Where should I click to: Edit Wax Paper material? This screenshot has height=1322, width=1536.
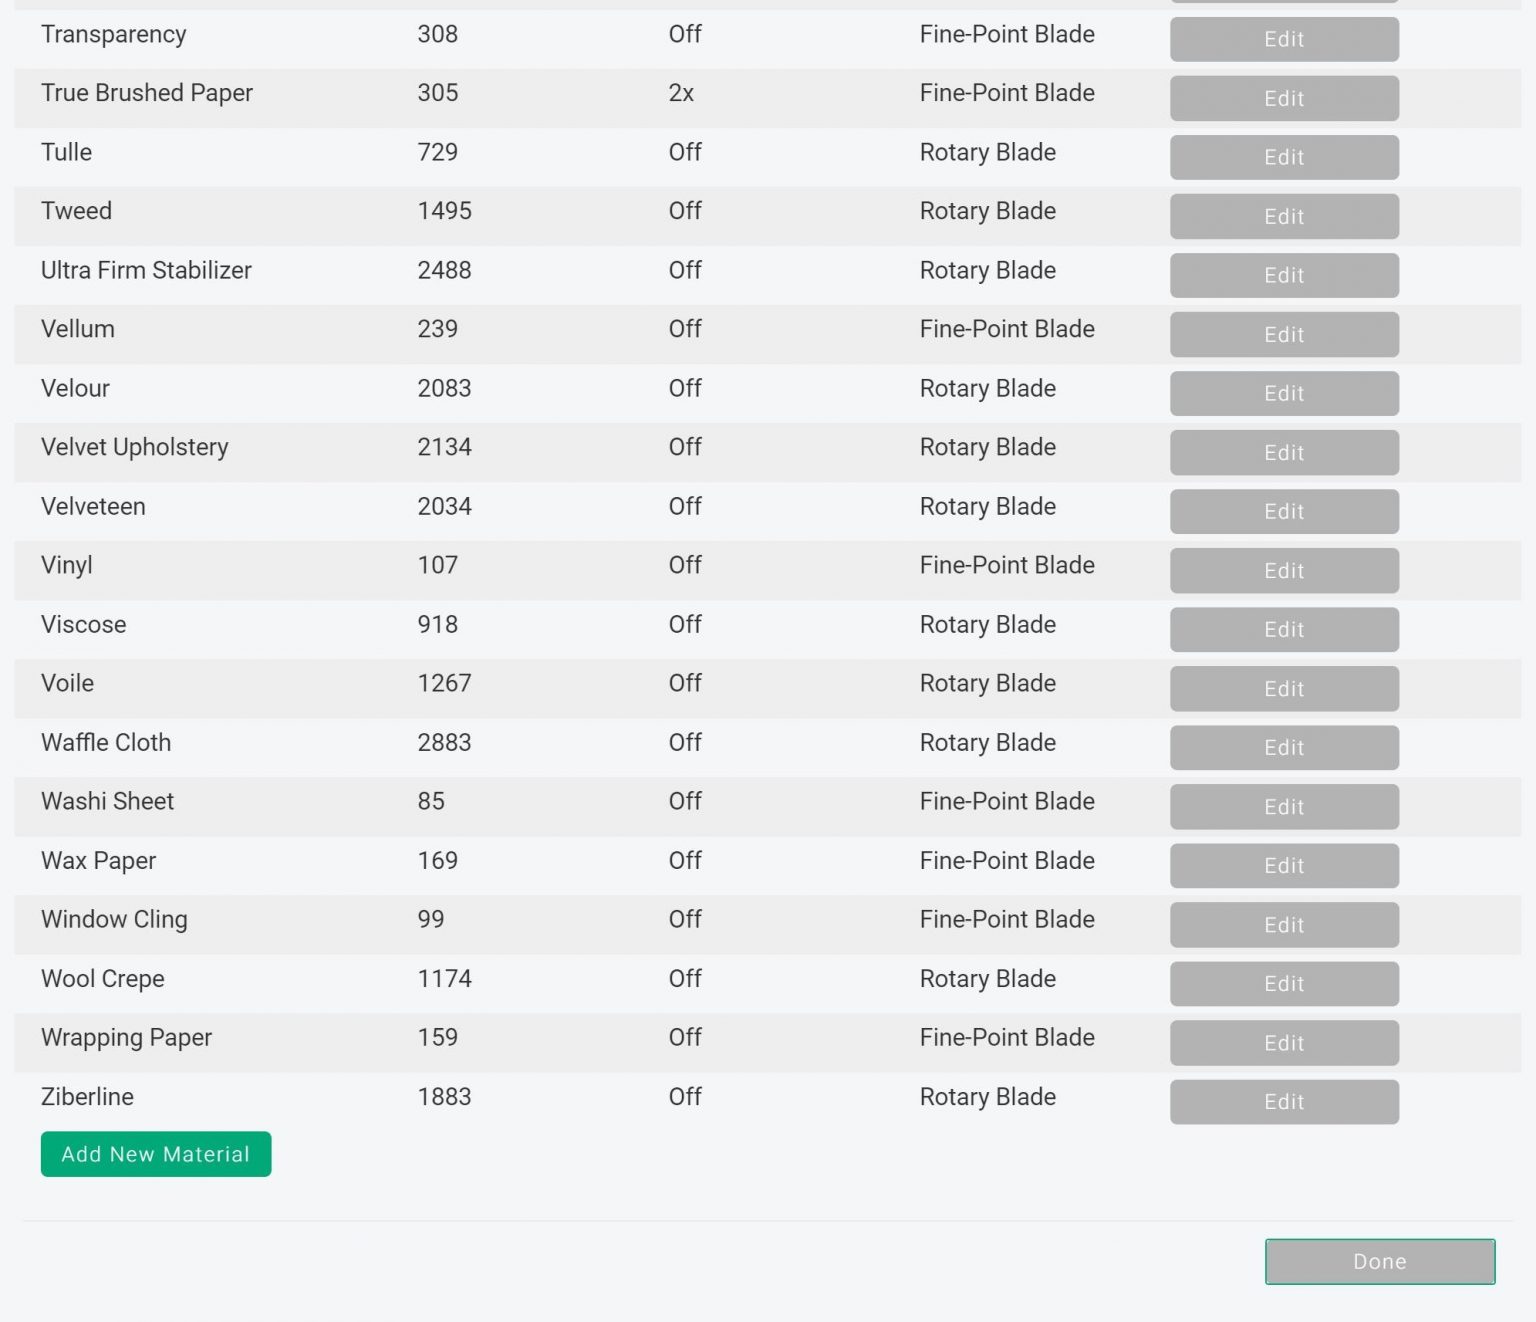click(1284, 865)
